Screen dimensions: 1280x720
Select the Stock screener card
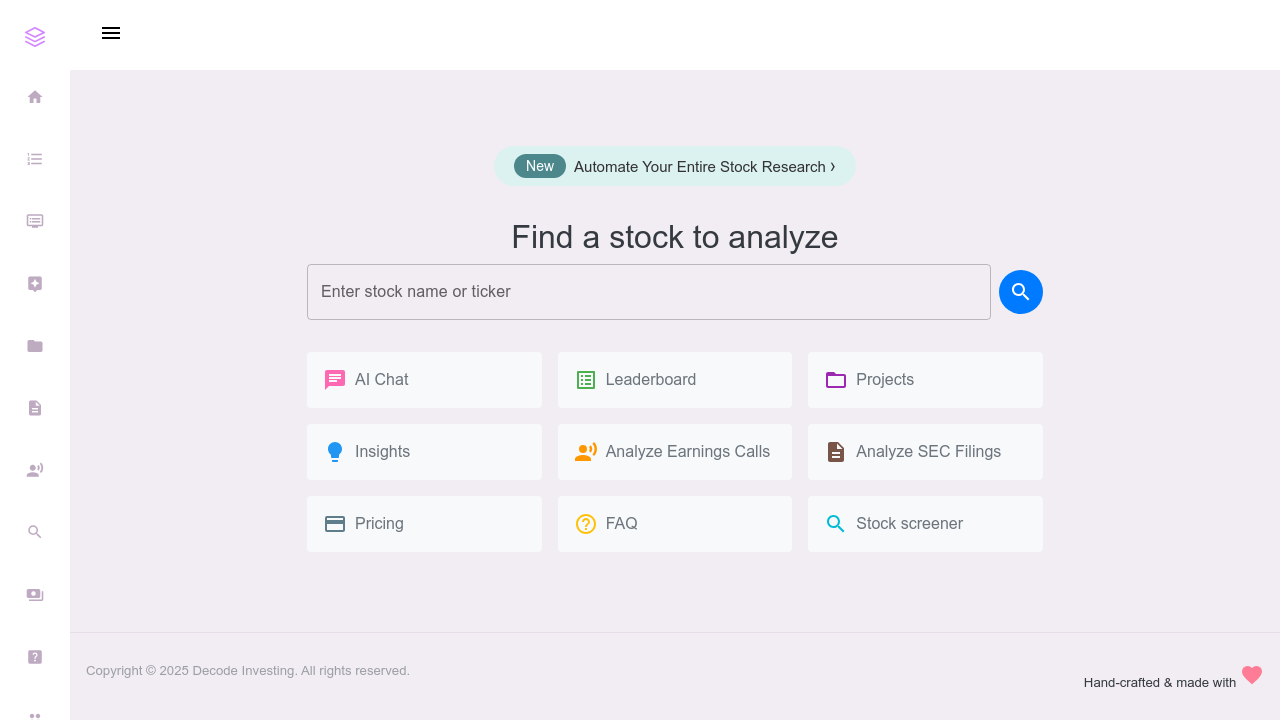pyautogui.click(x=924, y=523)
